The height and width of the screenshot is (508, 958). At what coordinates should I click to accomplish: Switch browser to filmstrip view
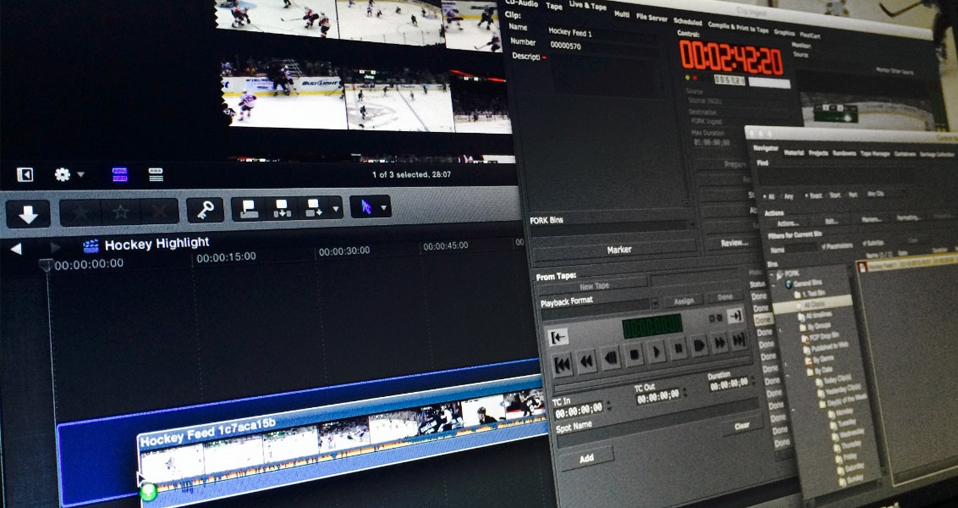click(x=120, y=174)
